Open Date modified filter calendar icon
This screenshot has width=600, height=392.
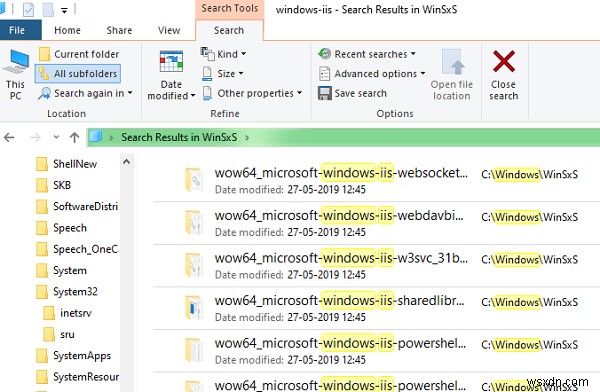(x=171, y=62)
